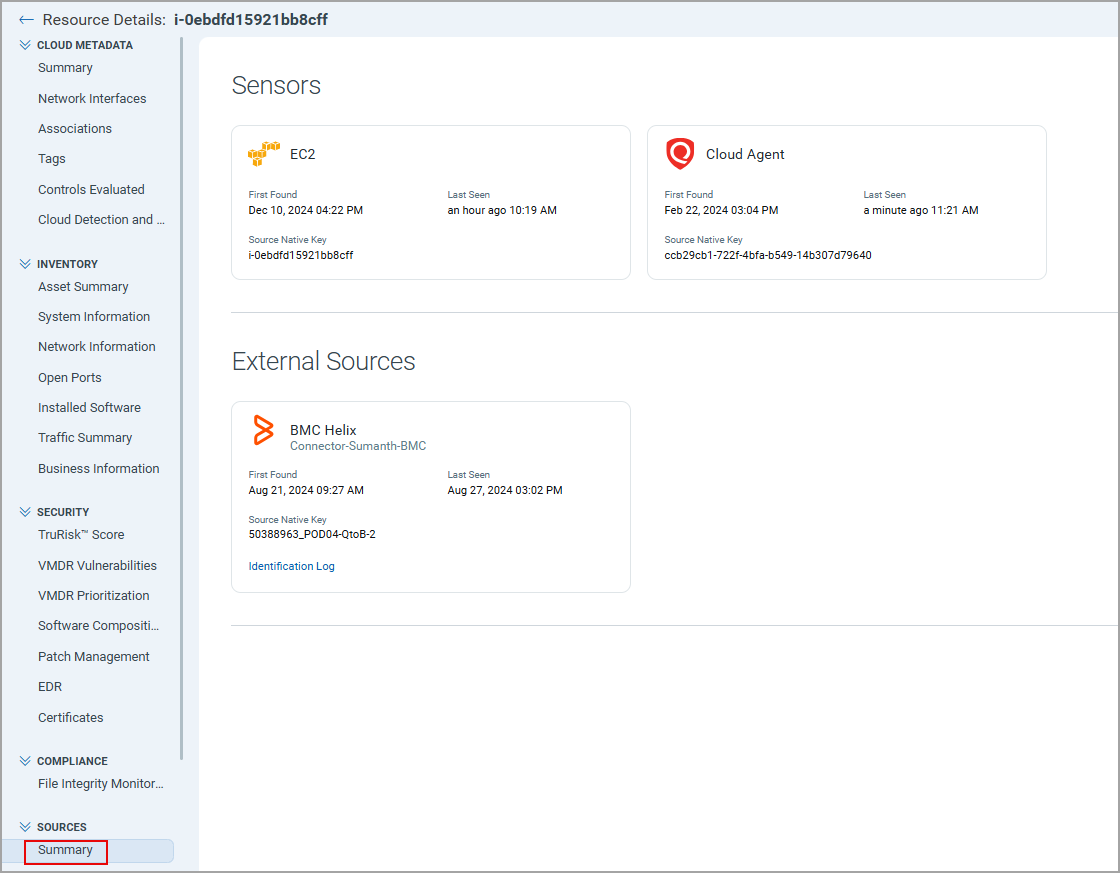Select System Information
This screenshot has height=873, width=1120.
[94, 316]
